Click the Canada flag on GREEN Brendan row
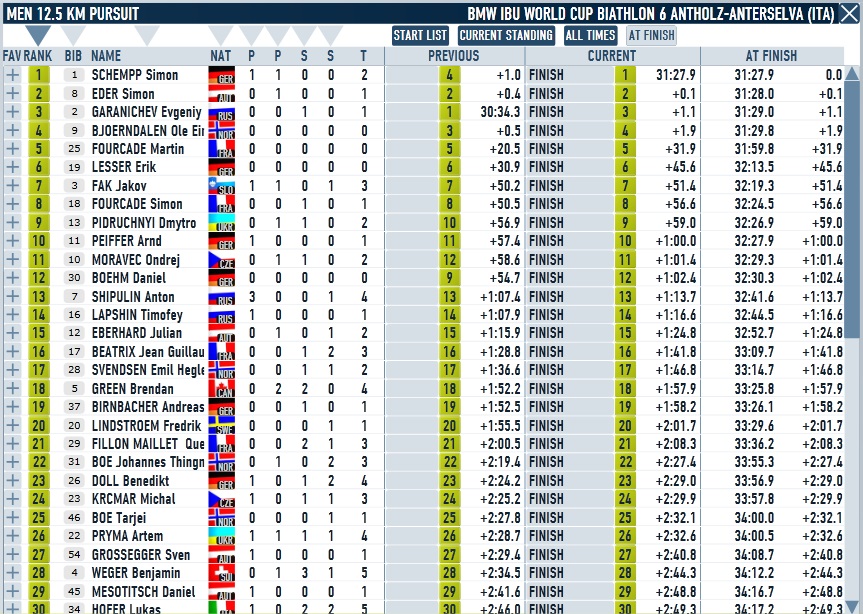Image resolution: width=863 pixels, height=614 pixels. click(222, 388)
